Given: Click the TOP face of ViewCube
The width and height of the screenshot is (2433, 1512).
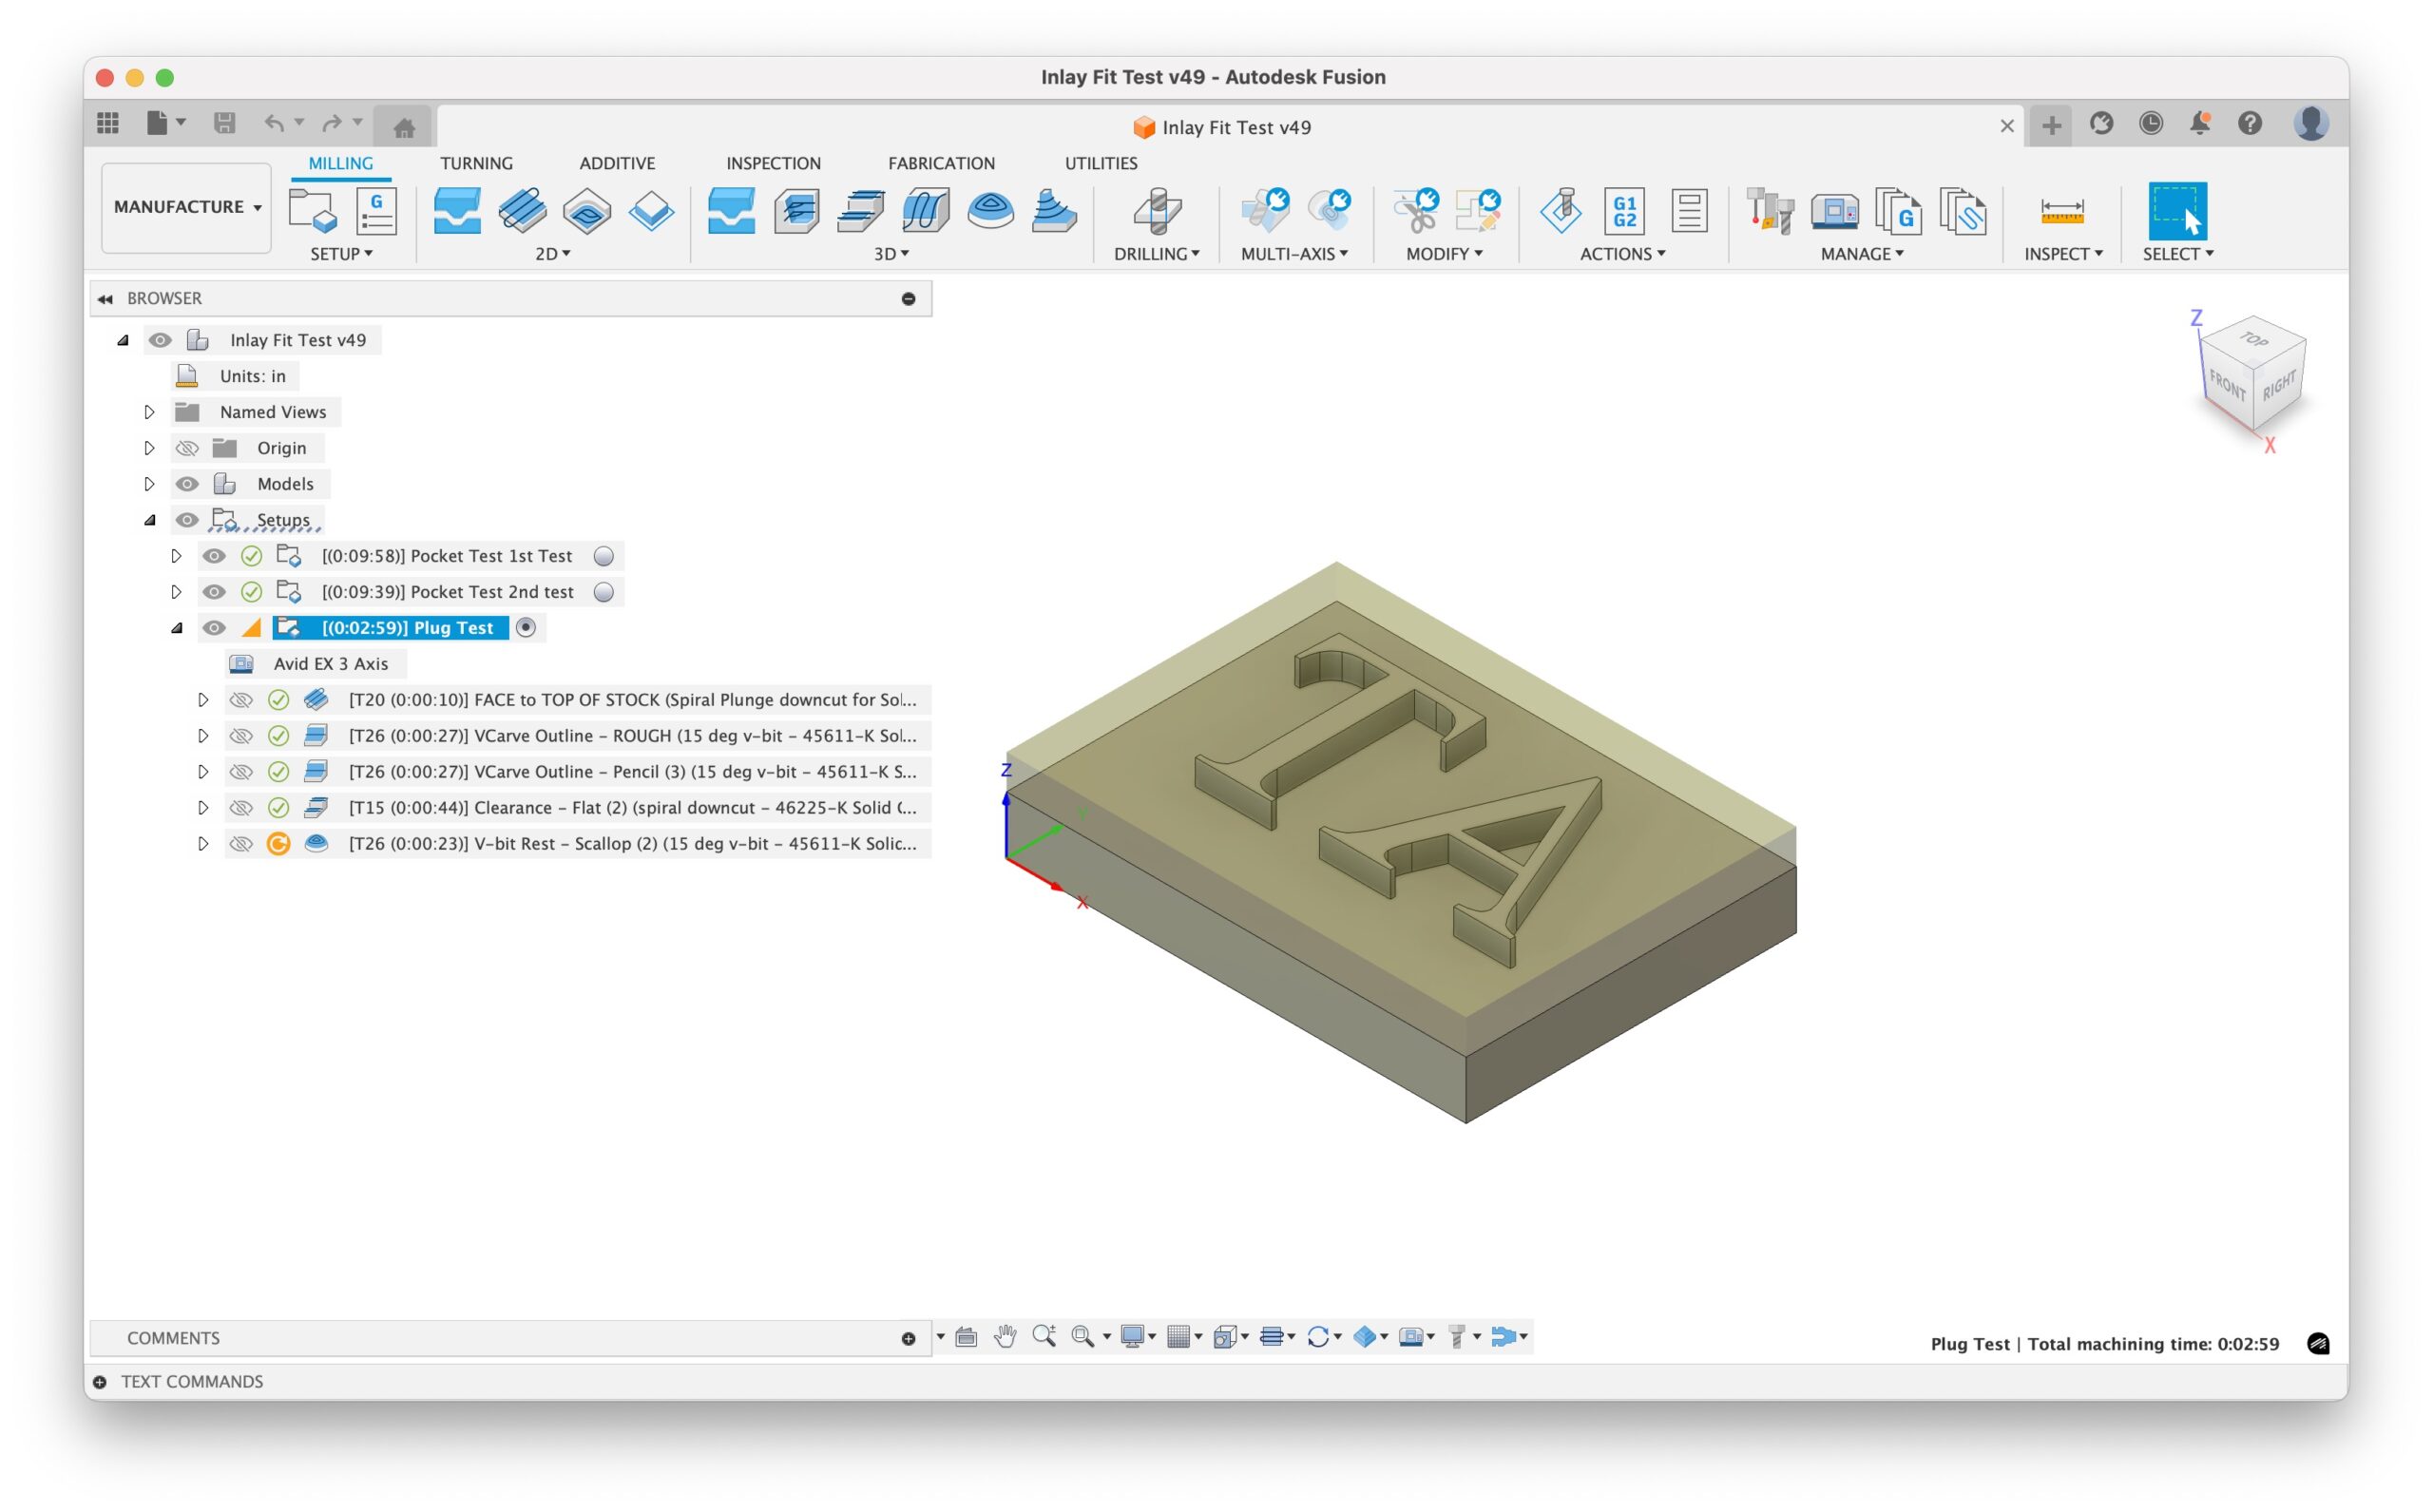Looking at the screenshot, I should click(x=2253, y=340).
